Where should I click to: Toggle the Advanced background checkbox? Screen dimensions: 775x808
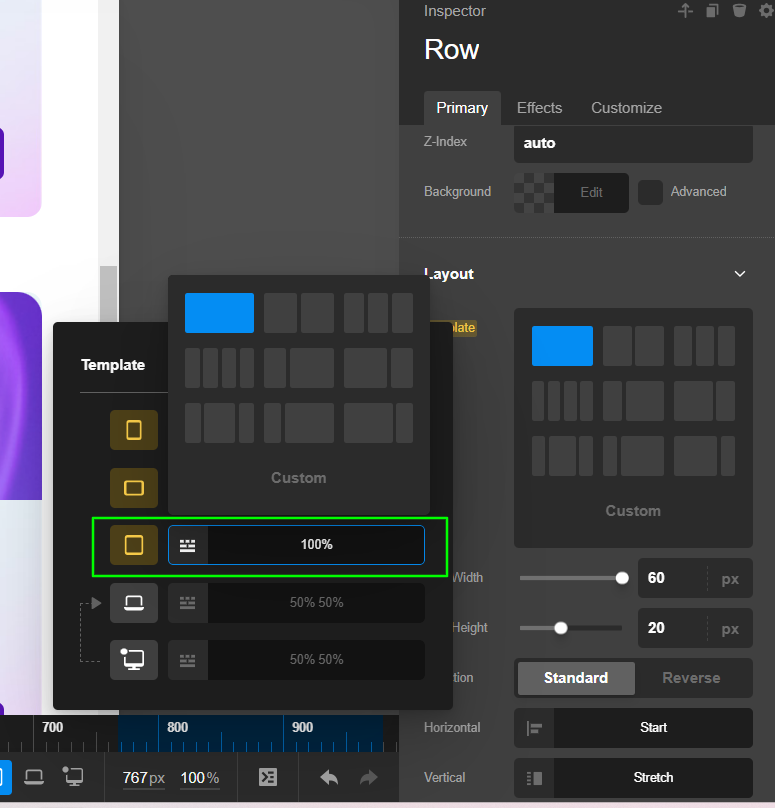click(x=650, y=192)
